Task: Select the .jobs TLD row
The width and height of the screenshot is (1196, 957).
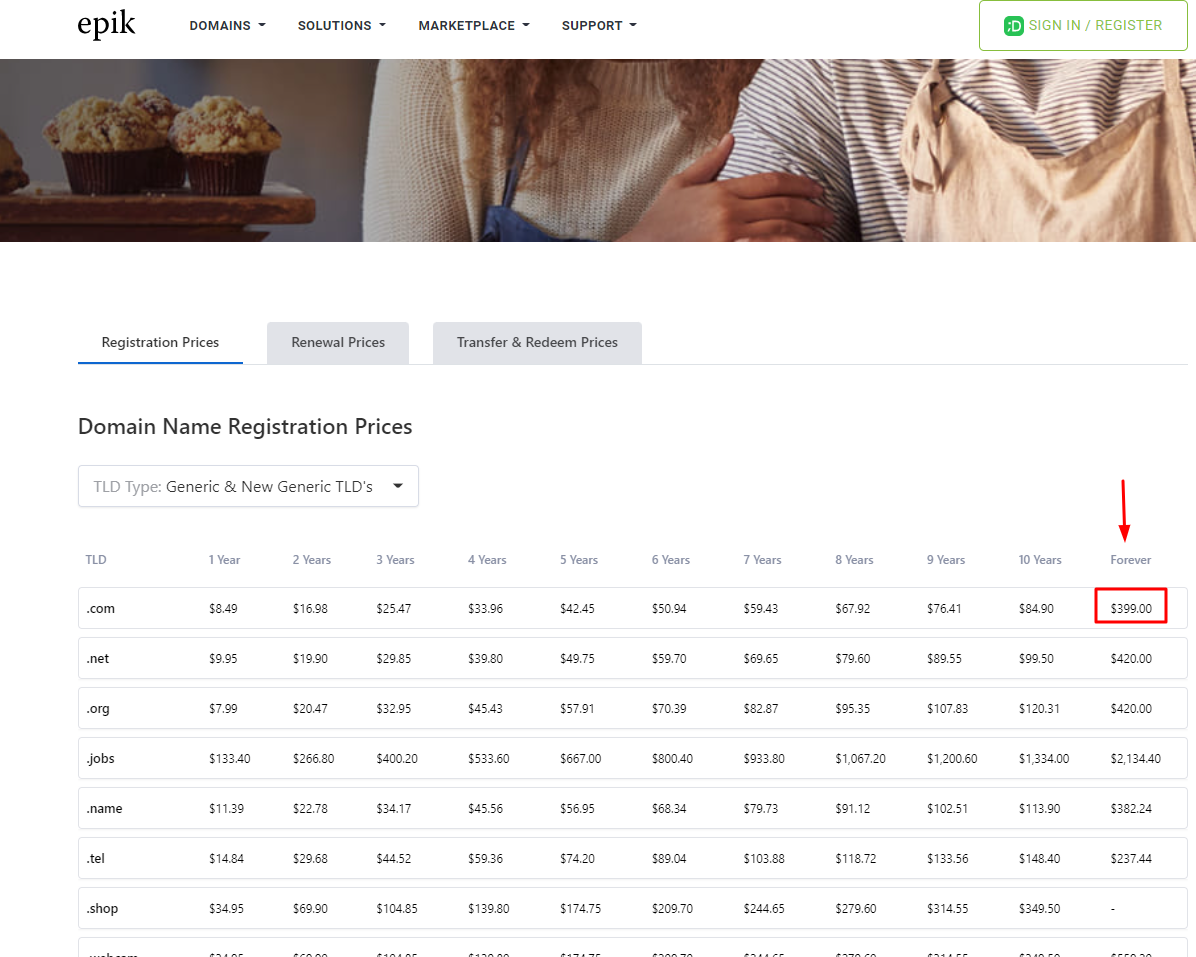Action: pyautogui.click(x=101, y=758)
